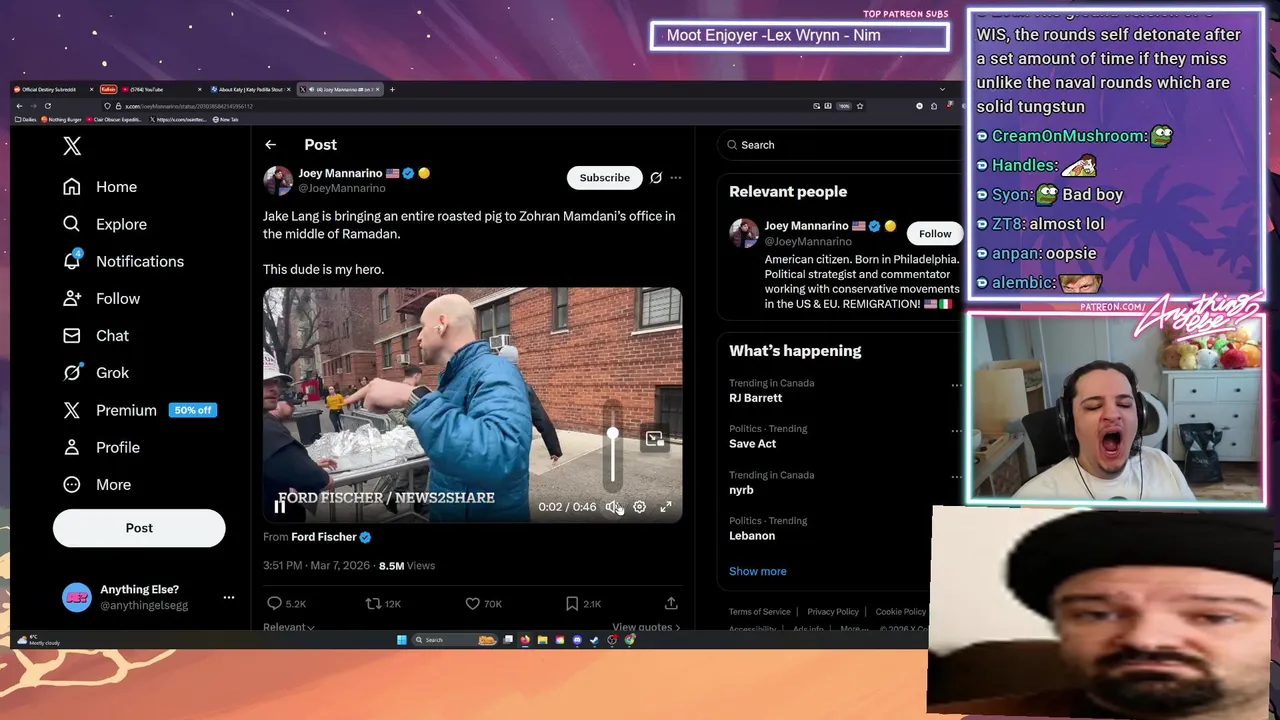
Task: Open the Windows Start menu
Action: [x=402, y=640]
